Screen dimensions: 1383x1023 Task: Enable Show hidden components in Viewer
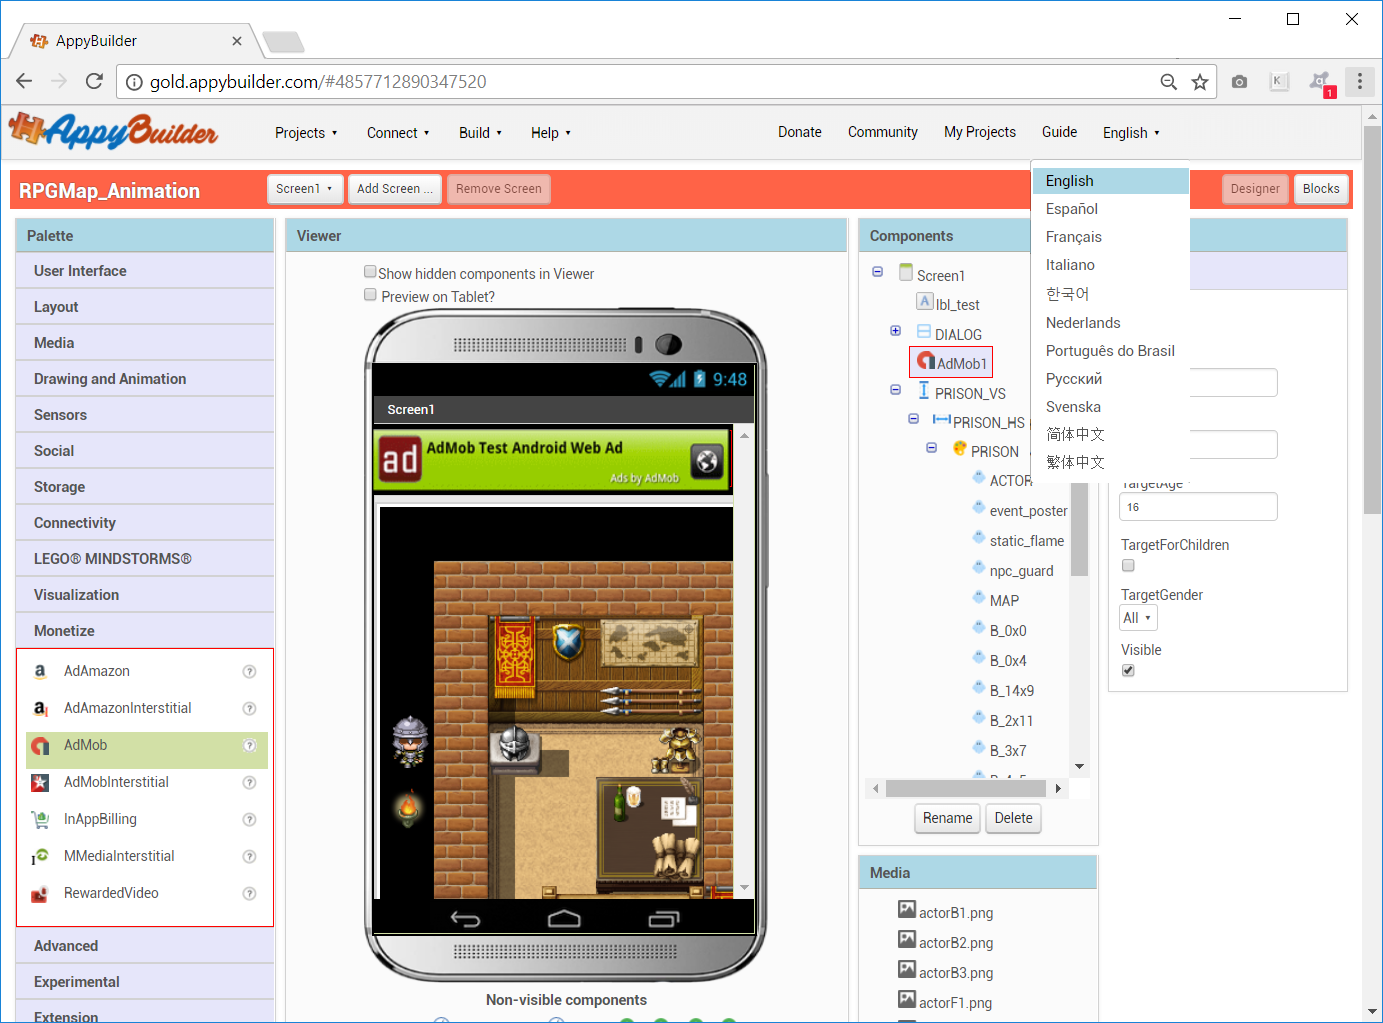click(x=370, y=271)
